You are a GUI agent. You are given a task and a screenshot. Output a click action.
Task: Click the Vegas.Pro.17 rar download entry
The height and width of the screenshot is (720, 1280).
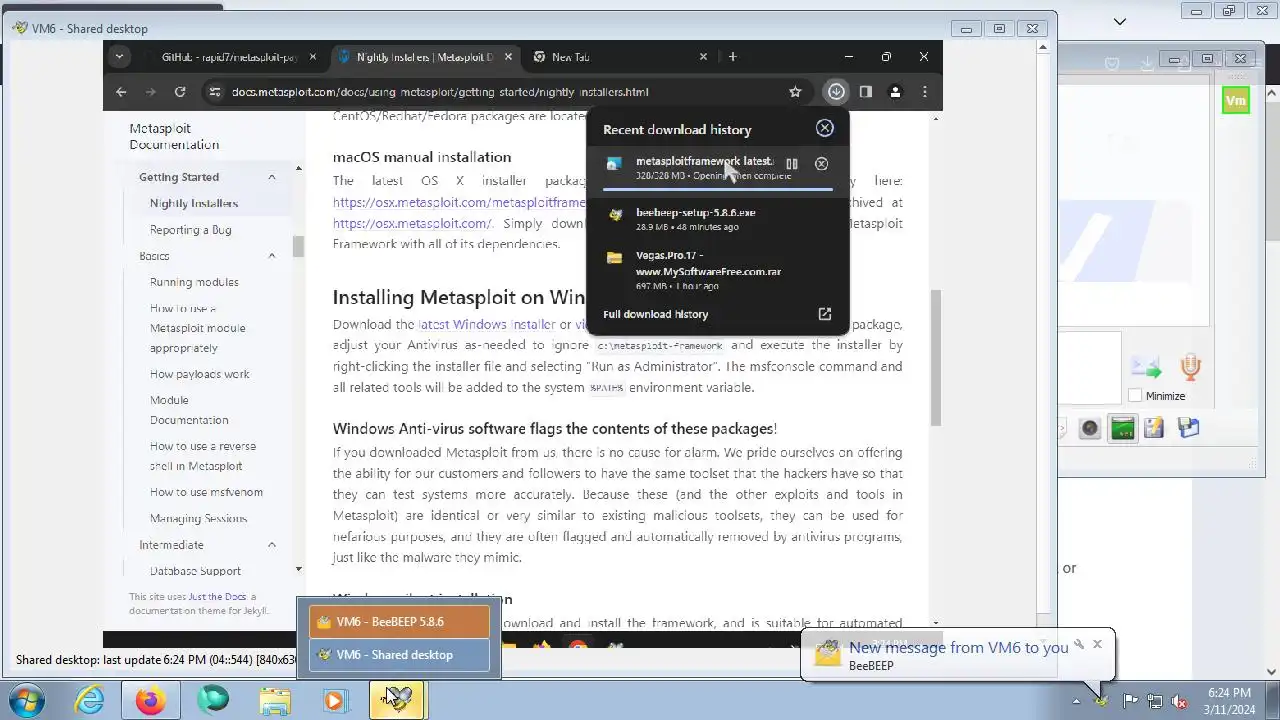(718, 270)
